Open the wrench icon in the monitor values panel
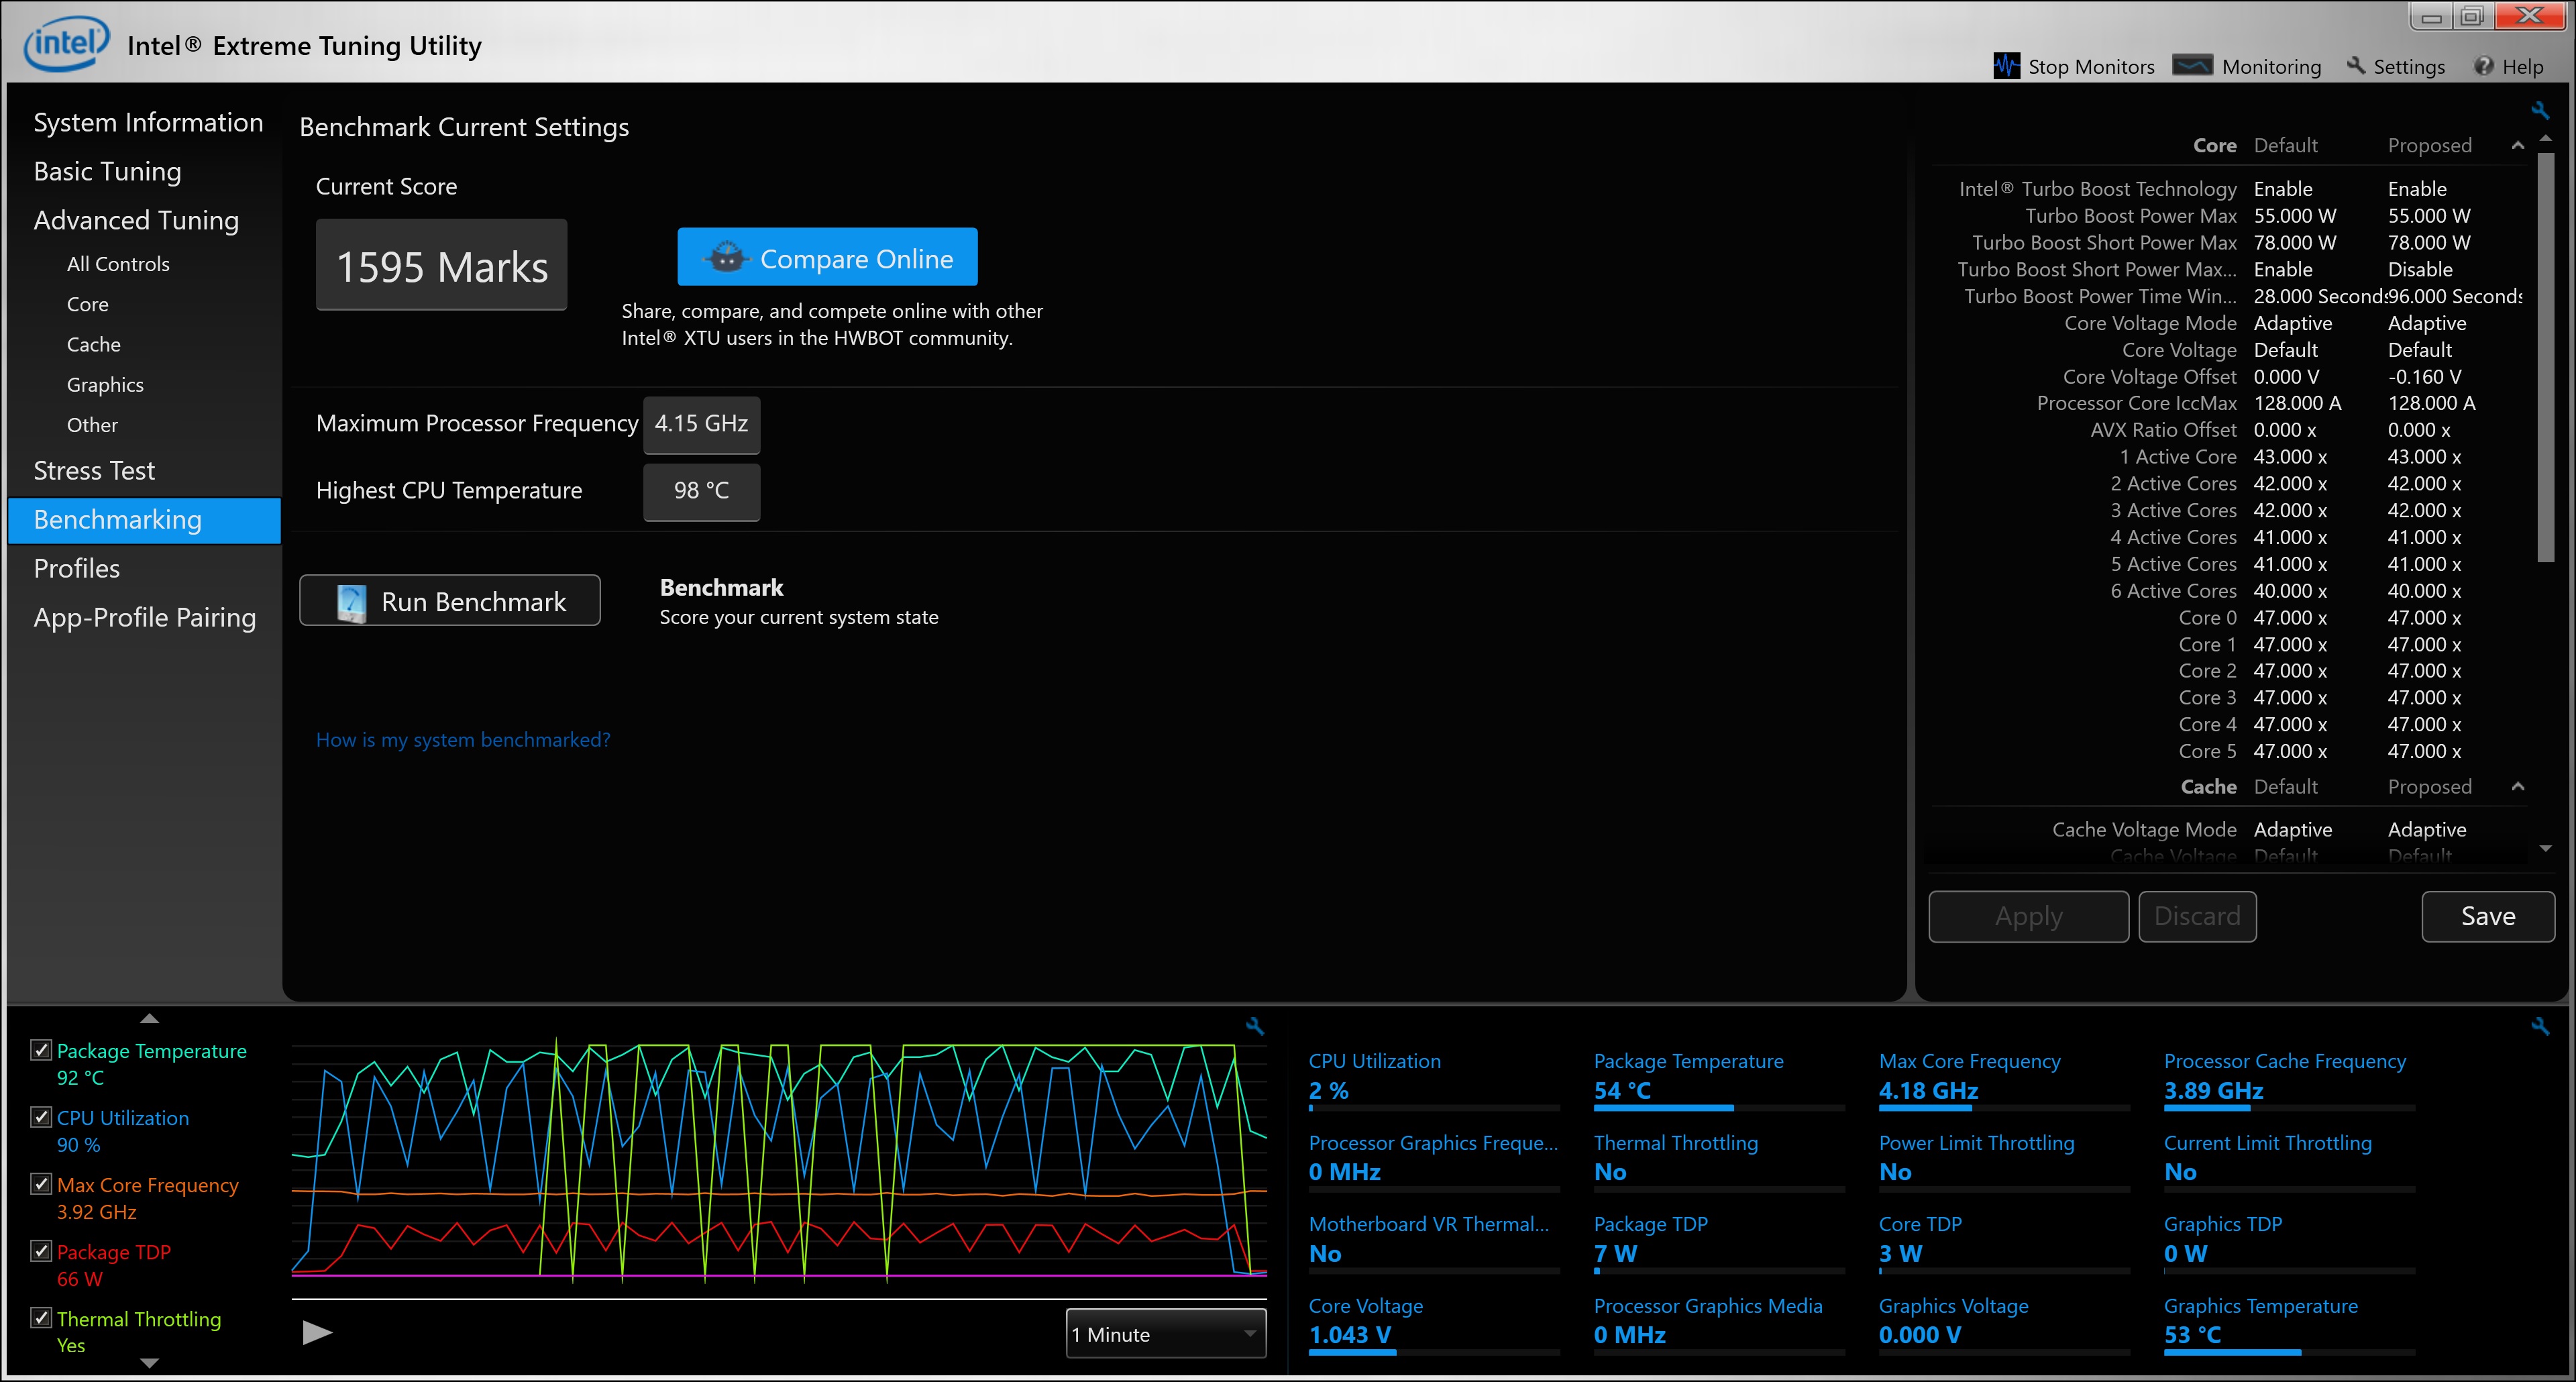This screenshot has height=1382, width=2576. coord(2540,1026)
